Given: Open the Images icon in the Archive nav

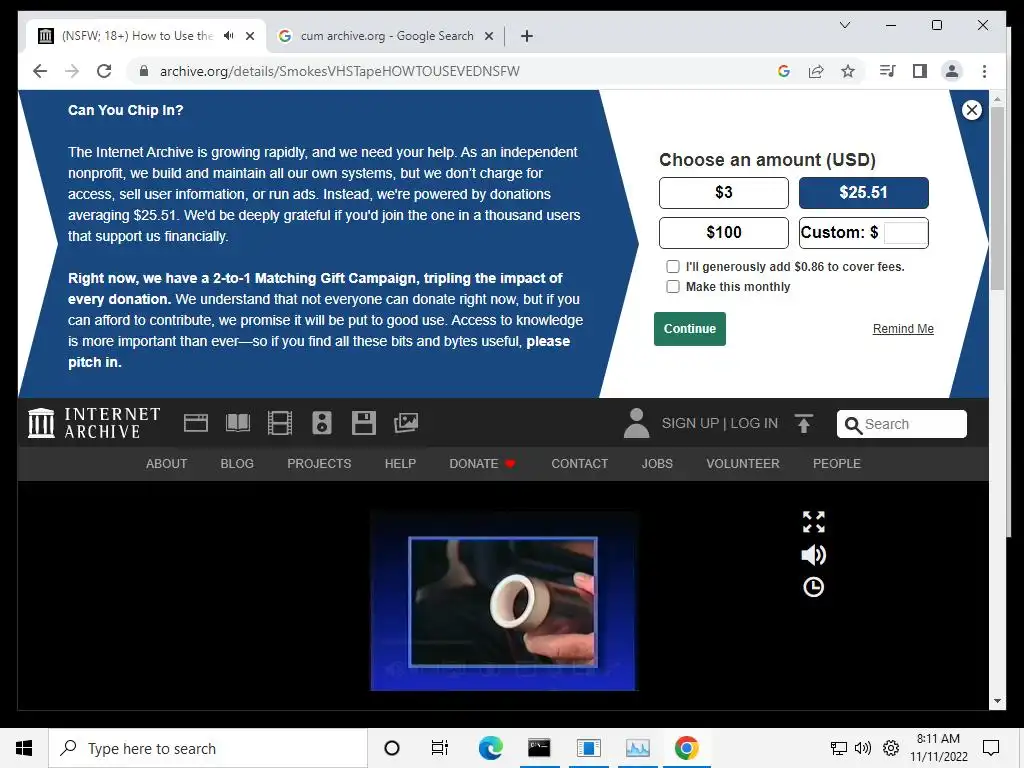Looking at the screenshot, I should [406, 423].
